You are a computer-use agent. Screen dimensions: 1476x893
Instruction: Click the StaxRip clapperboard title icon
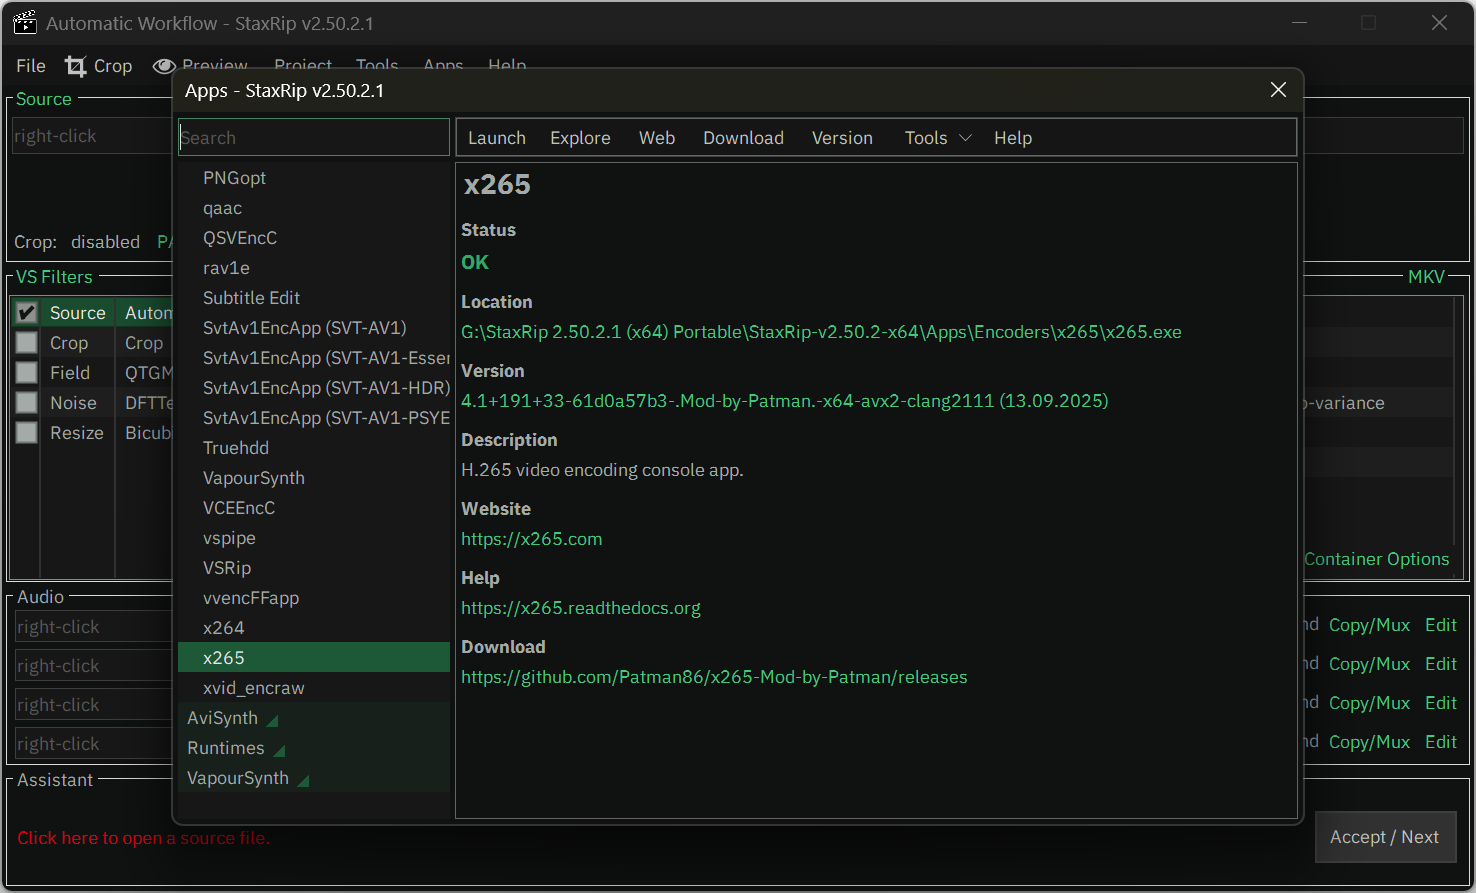(x=25, y=23)
